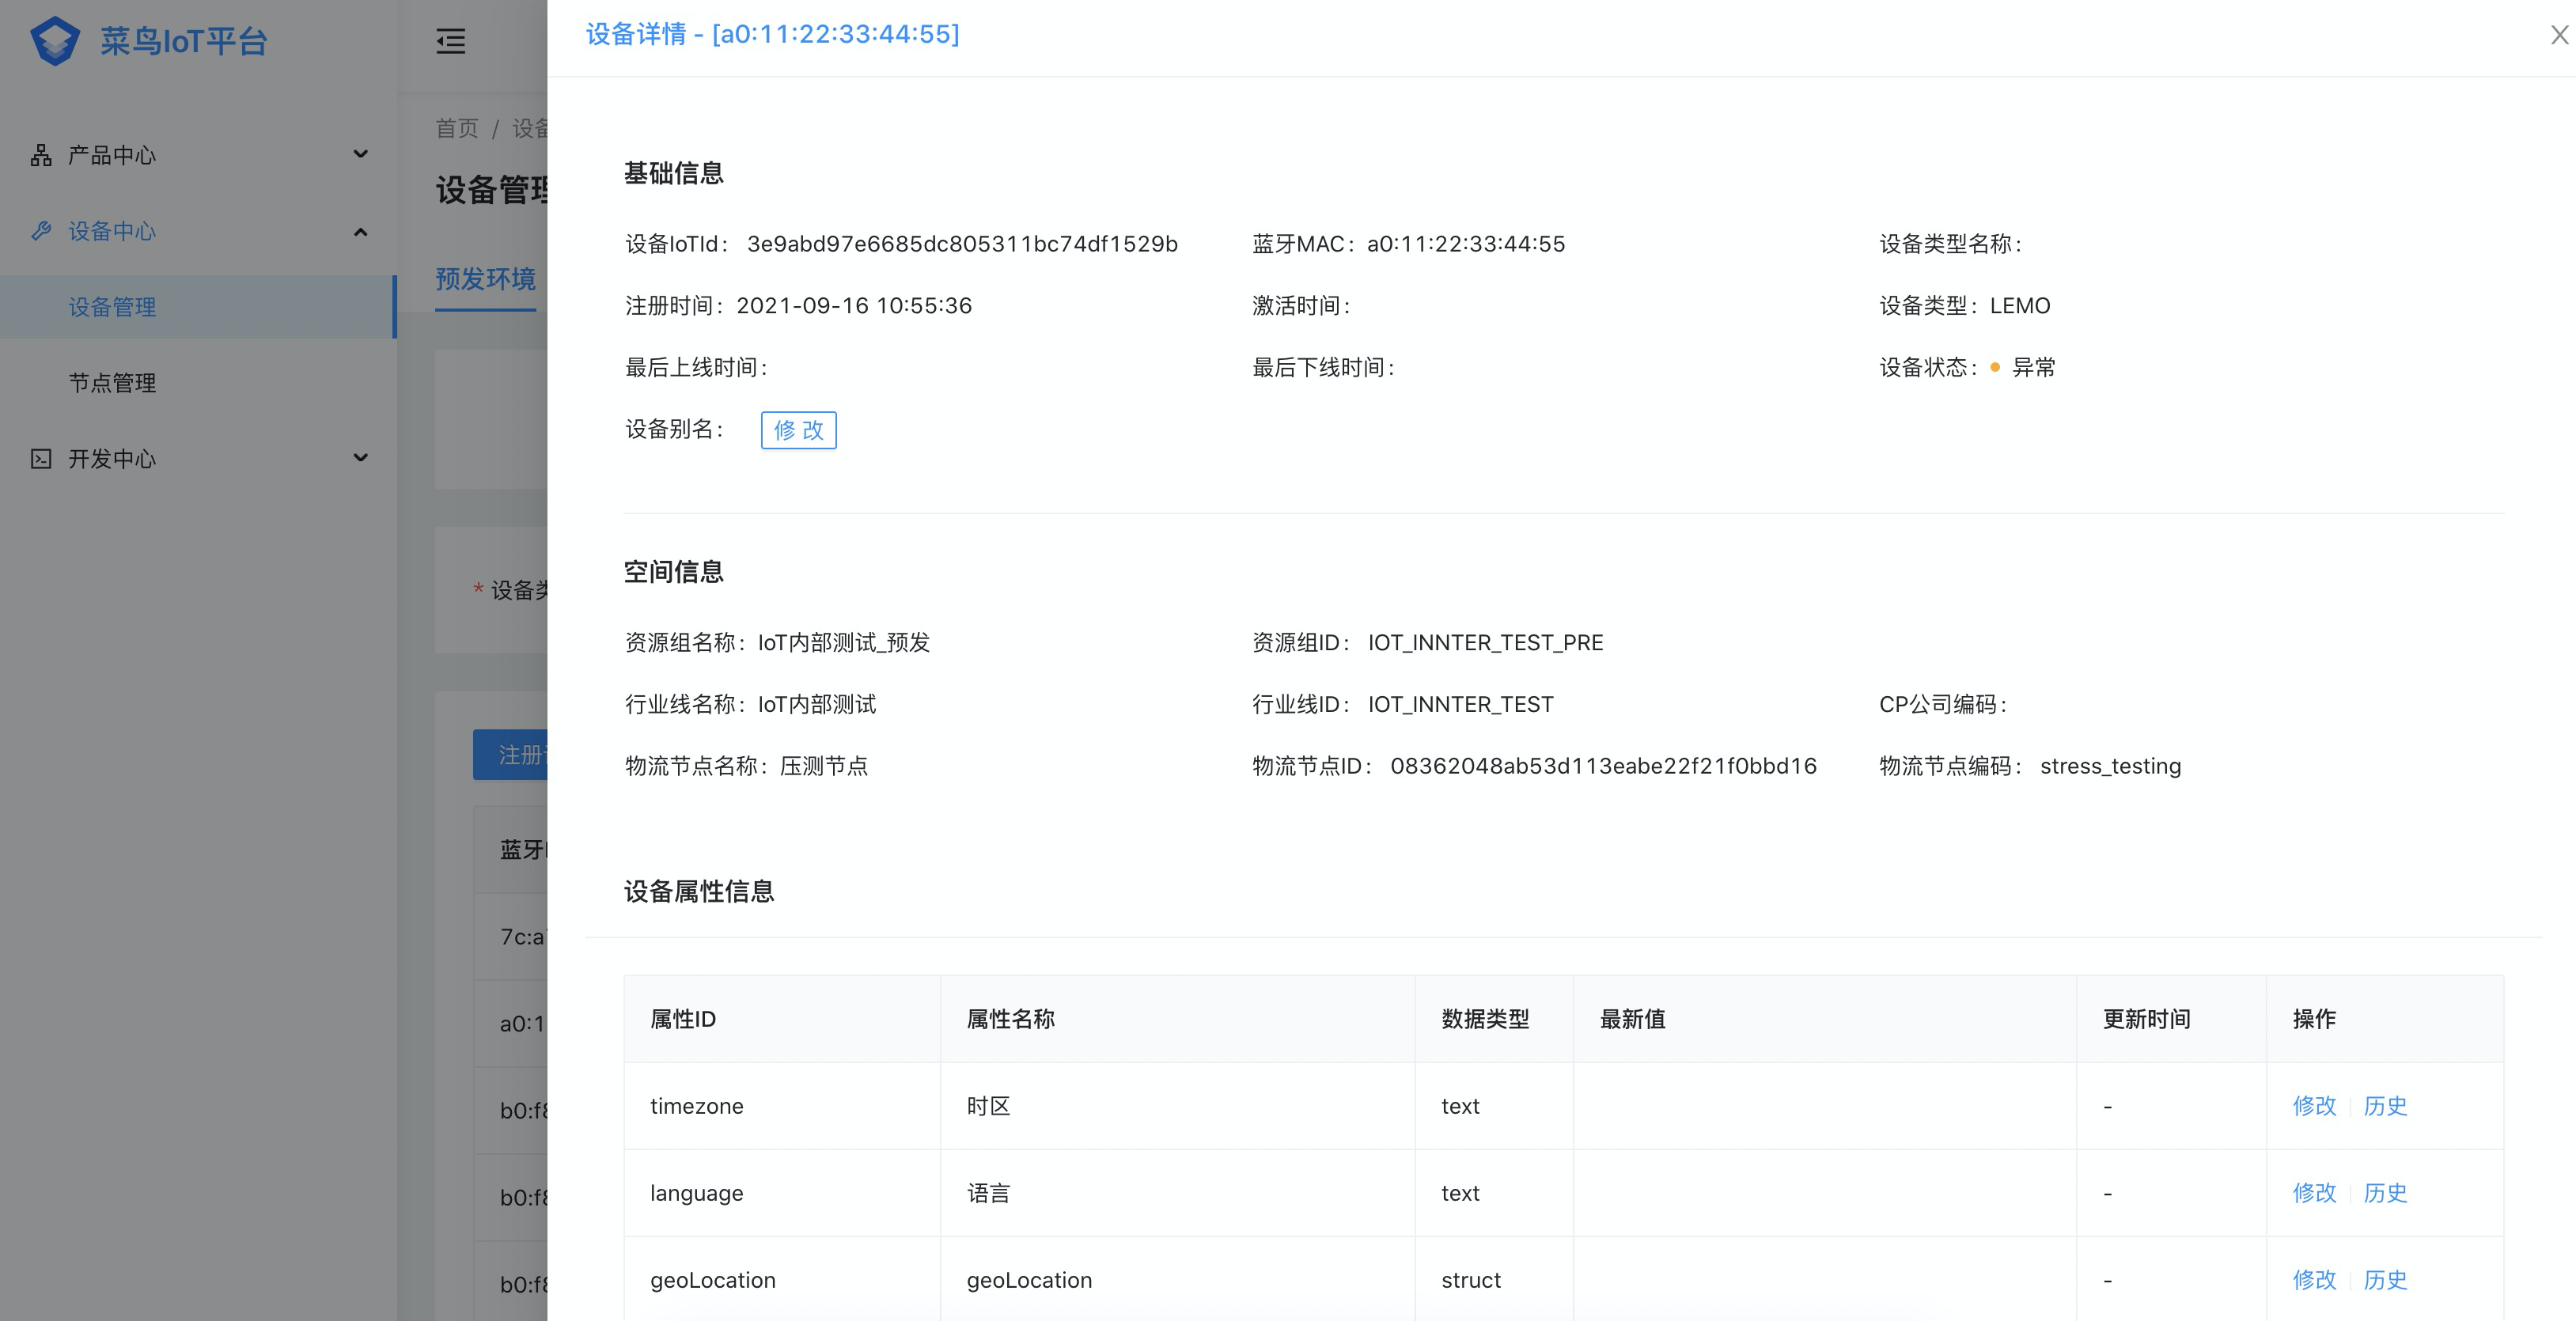Open the 设备管理 menu item
Image resolution: width=2576 pixels, height=1321 pixels.
pyautogui.click(x=112, y=307)
